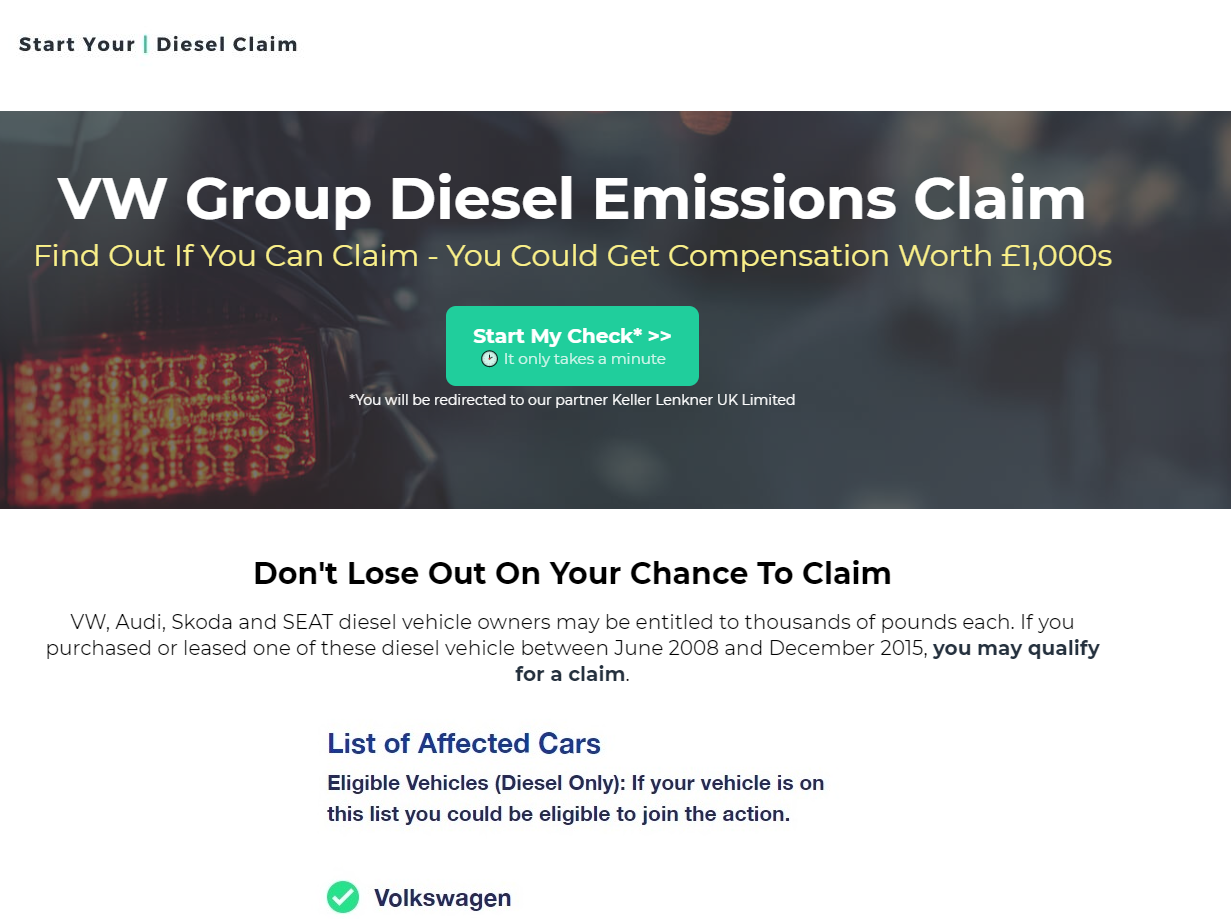Click the "Diesel Claim" part of the logo
Viewport: 1231px width, 919px height.
pyautogui.click(x=227, y=44)
